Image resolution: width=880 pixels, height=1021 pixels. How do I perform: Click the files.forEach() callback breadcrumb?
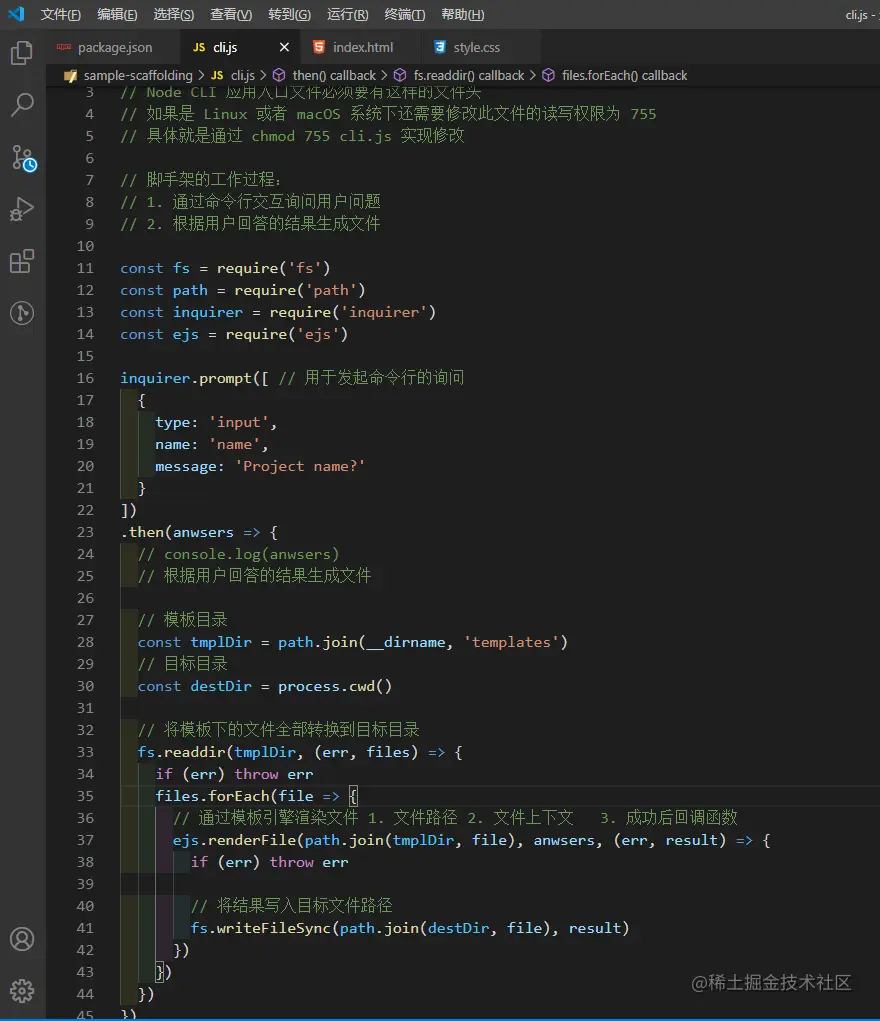click(615, 76)
